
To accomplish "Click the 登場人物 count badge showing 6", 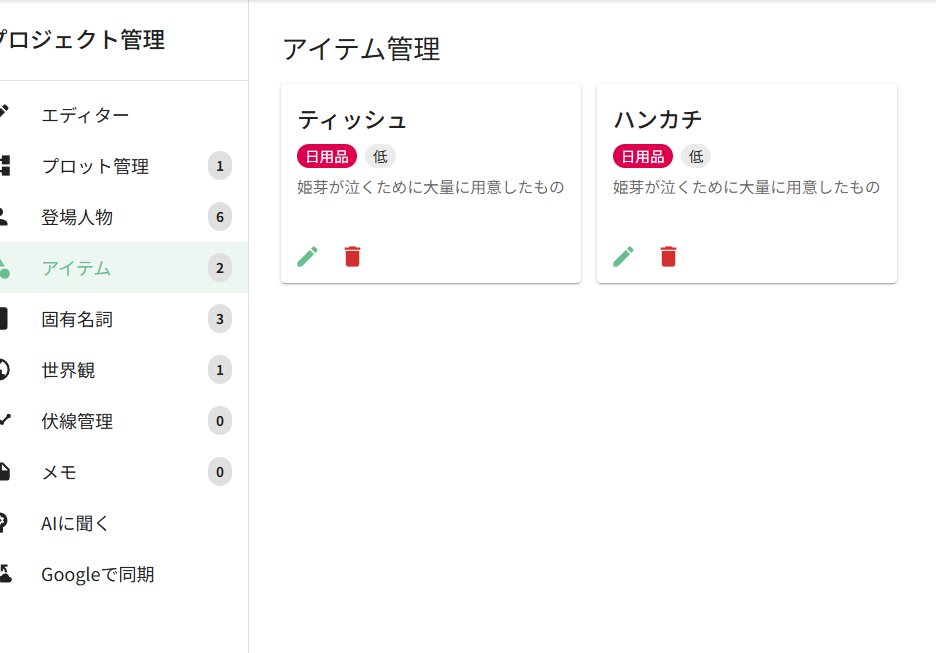I will point(220,217).
